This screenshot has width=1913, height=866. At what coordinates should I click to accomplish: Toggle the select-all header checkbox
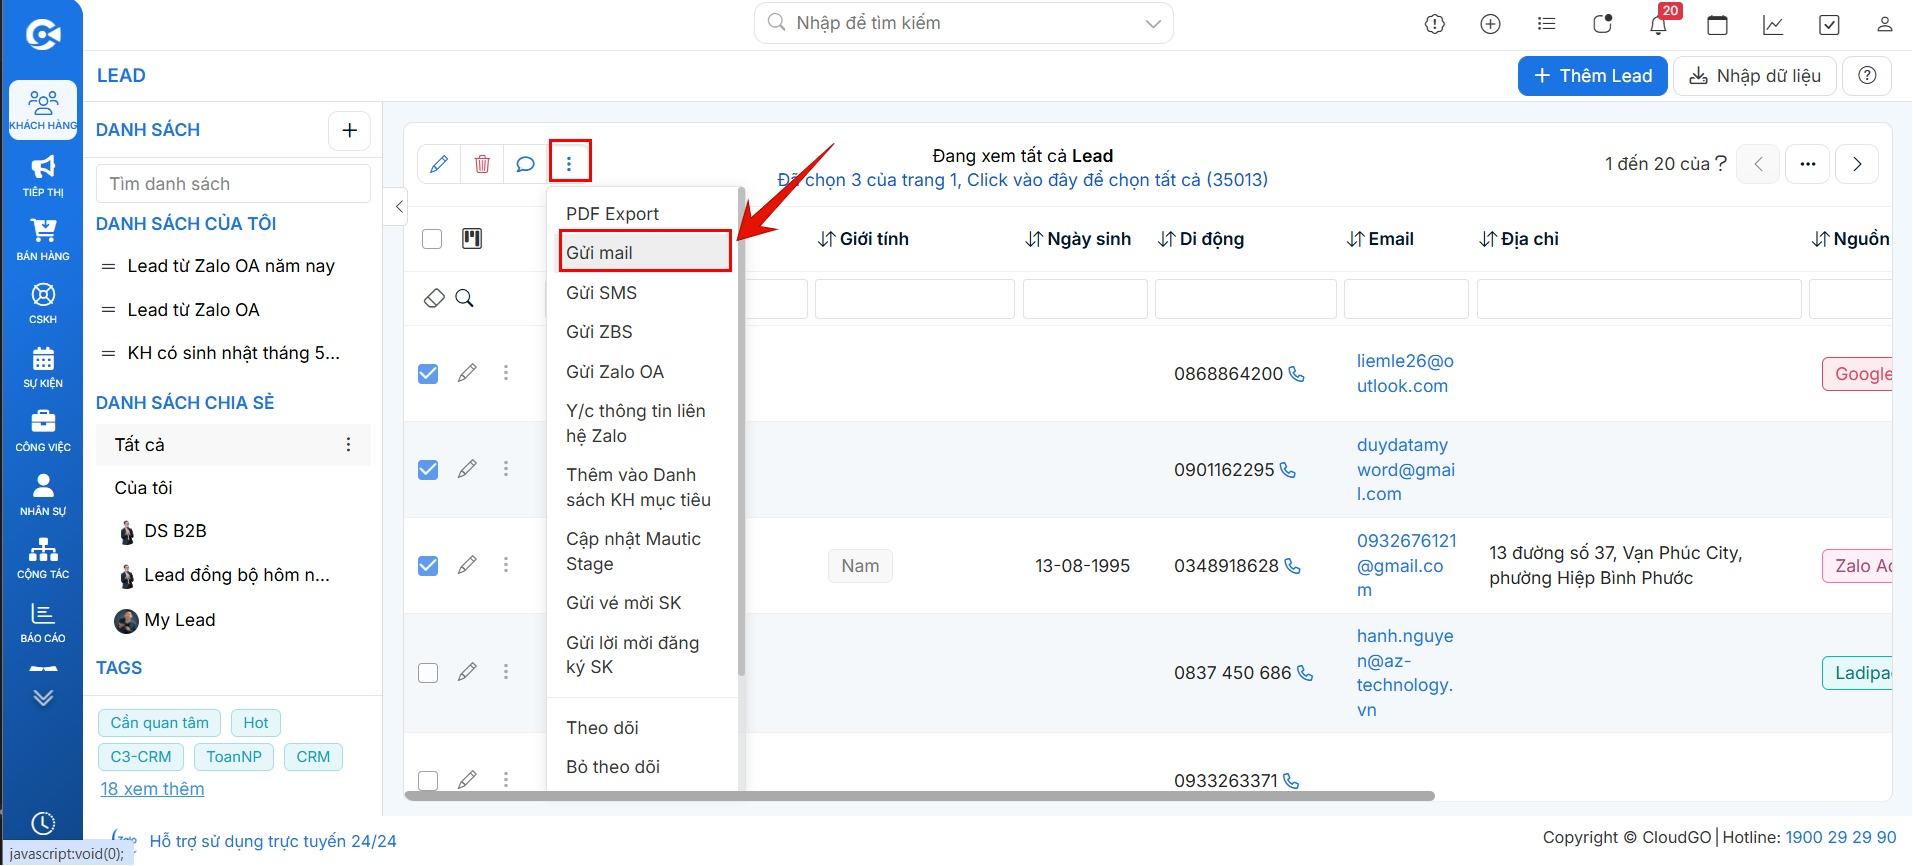(x=432, y=239)
